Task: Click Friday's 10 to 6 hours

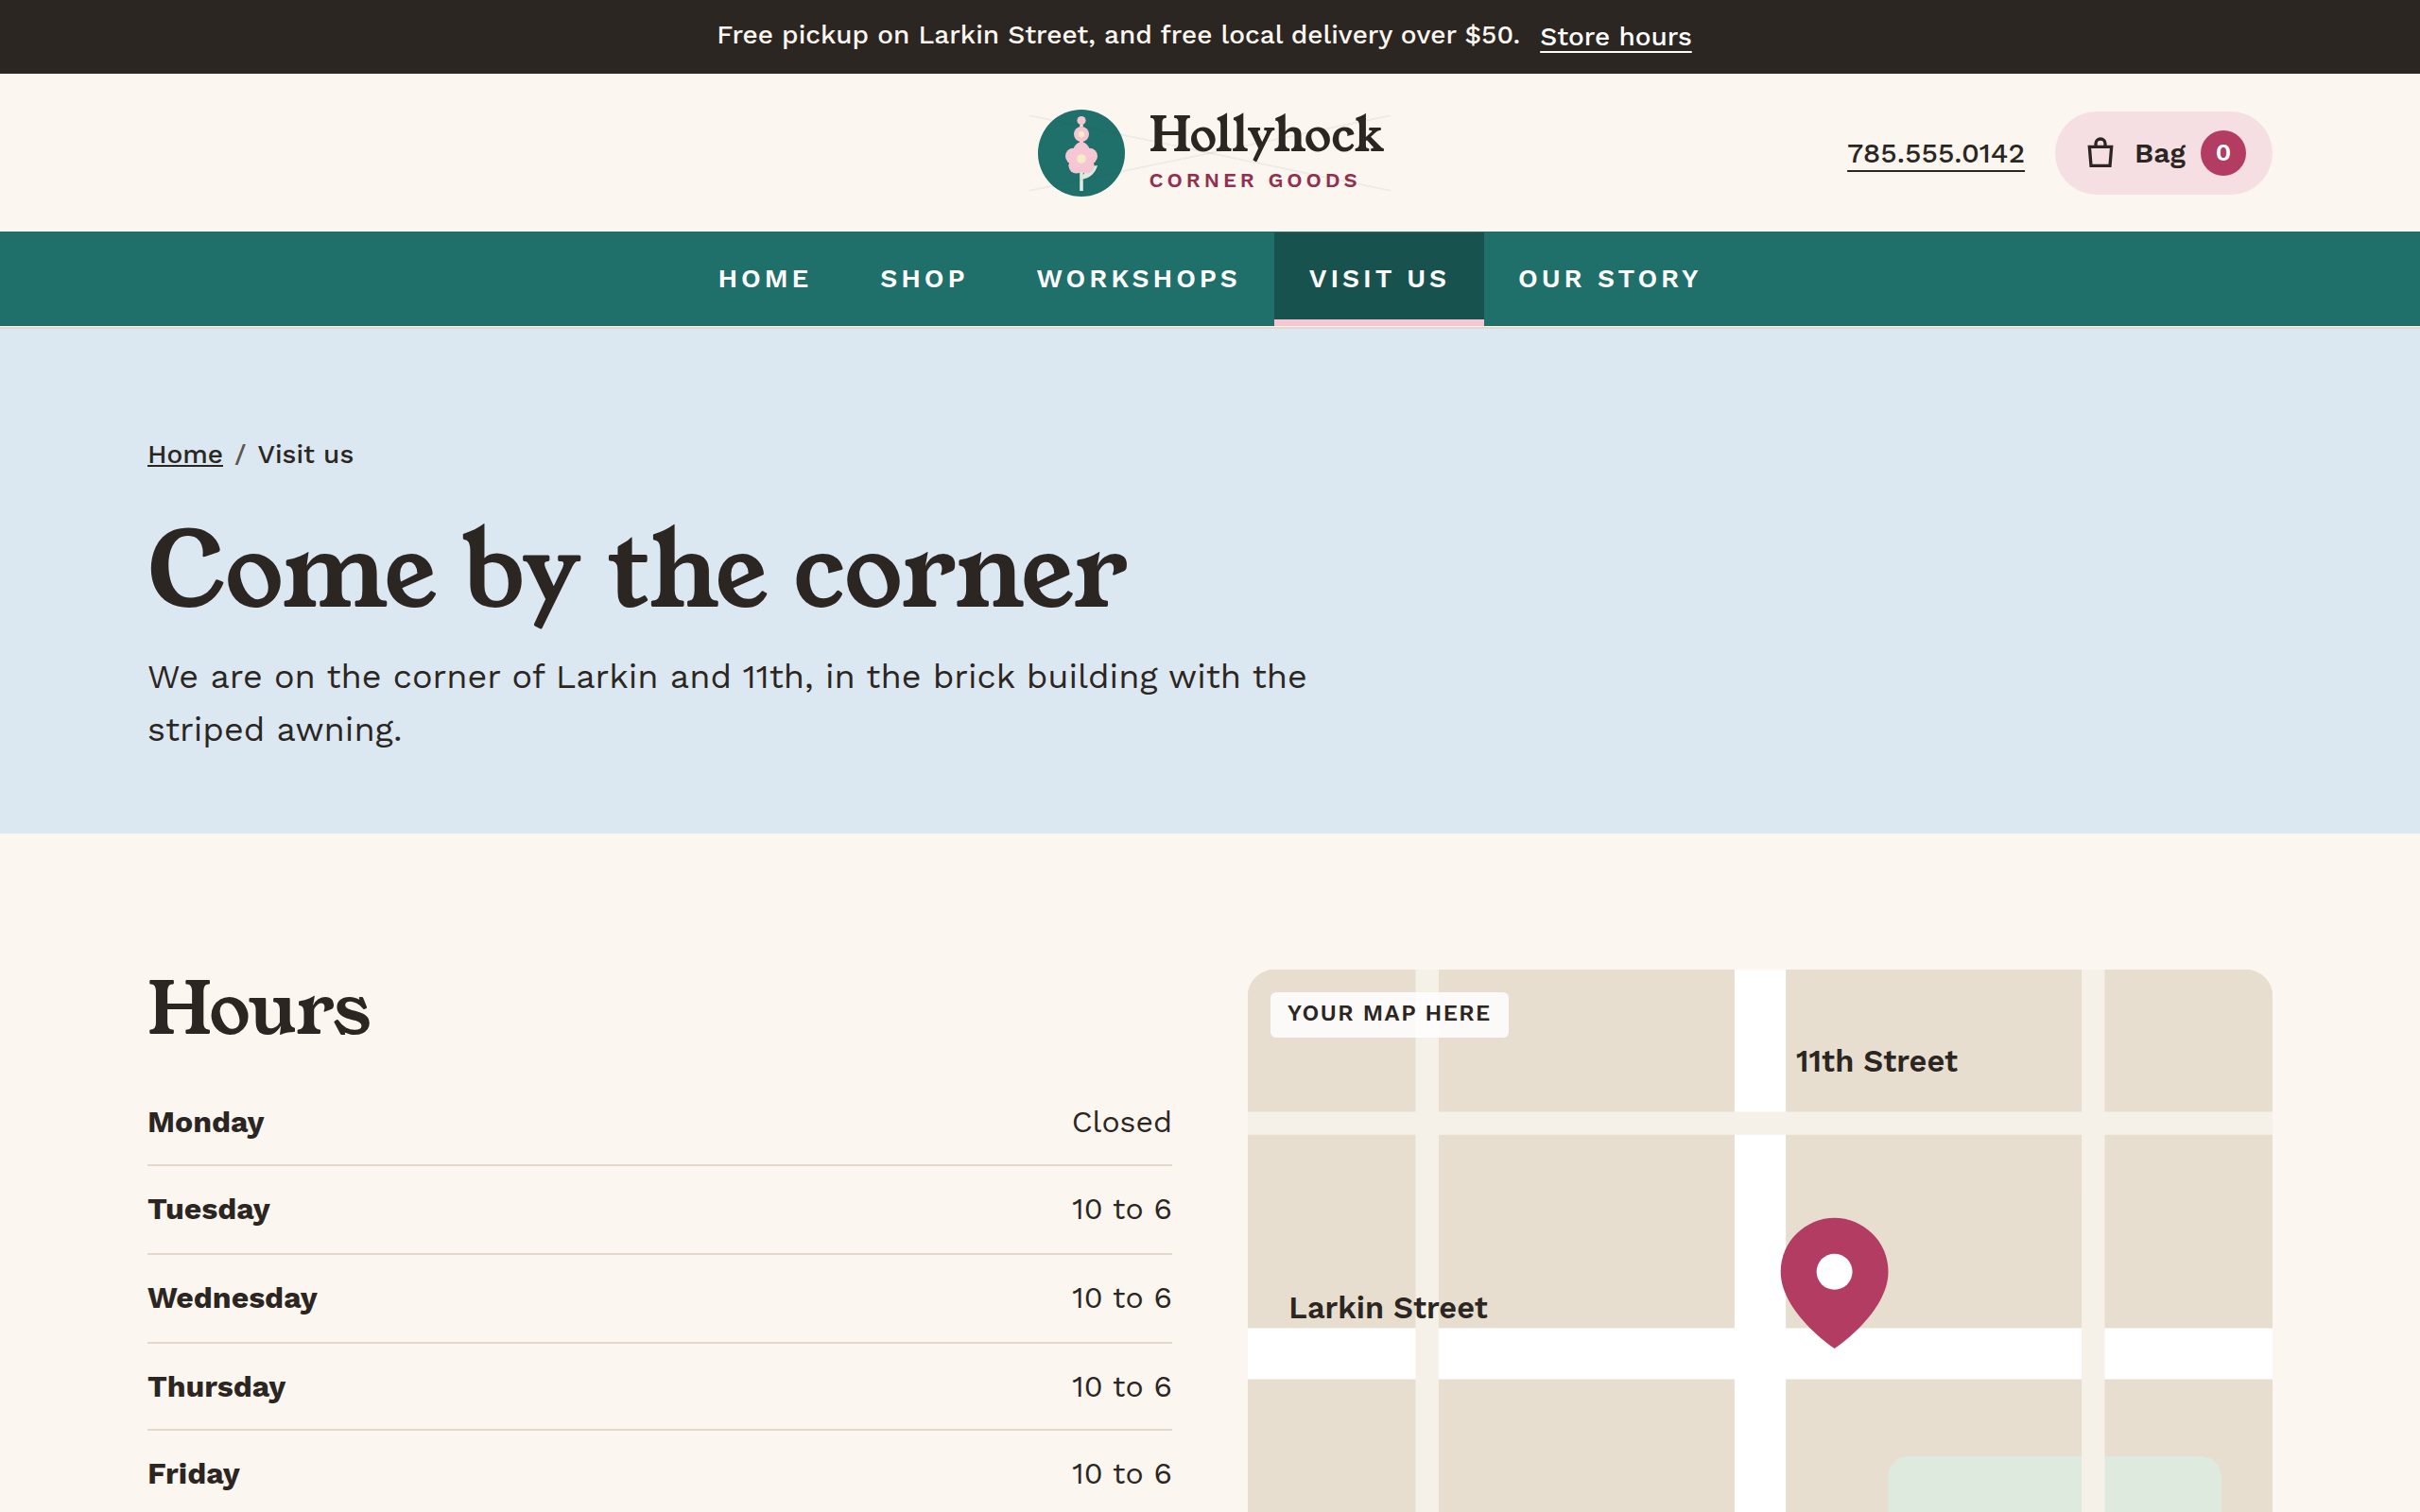Action: tap(1121, 1475)
